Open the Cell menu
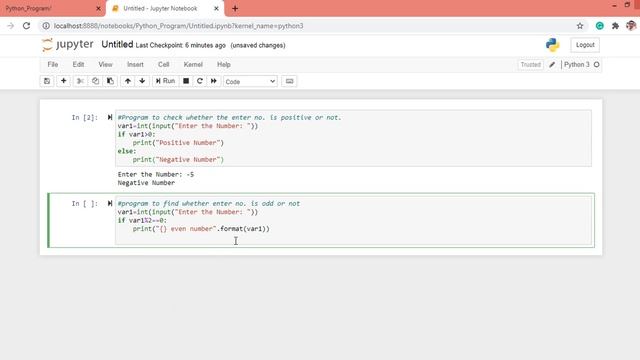Image resolution: width=640 pixels, height=360 pixels. coord(164,64)
